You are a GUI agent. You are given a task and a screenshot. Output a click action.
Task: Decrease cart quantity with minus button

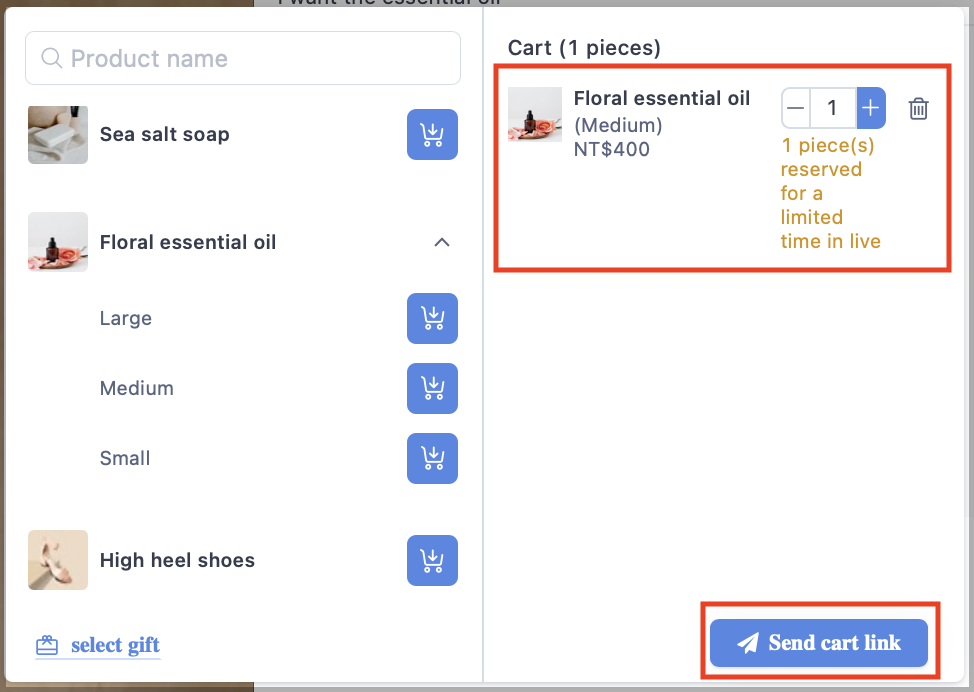coord(796,108)
